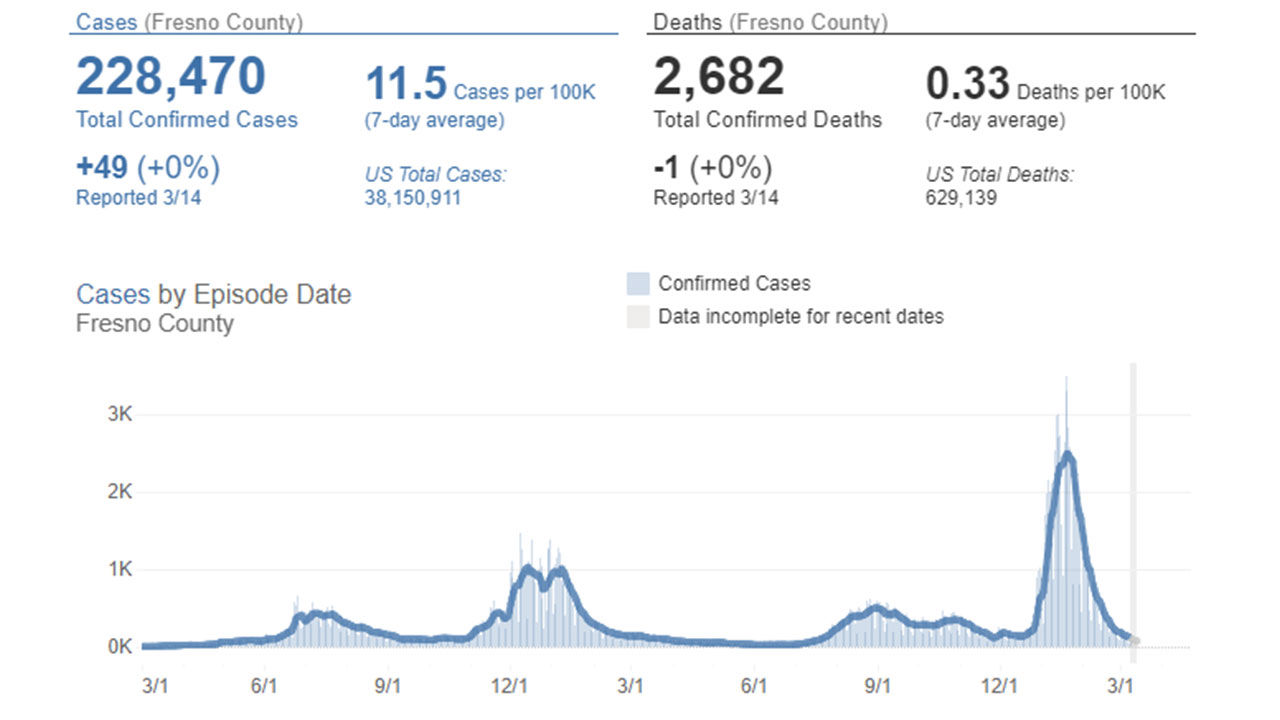1280x720 pixels.
Task: Click the 0.33 deaths per 100K value
Action: coord(967,85)
